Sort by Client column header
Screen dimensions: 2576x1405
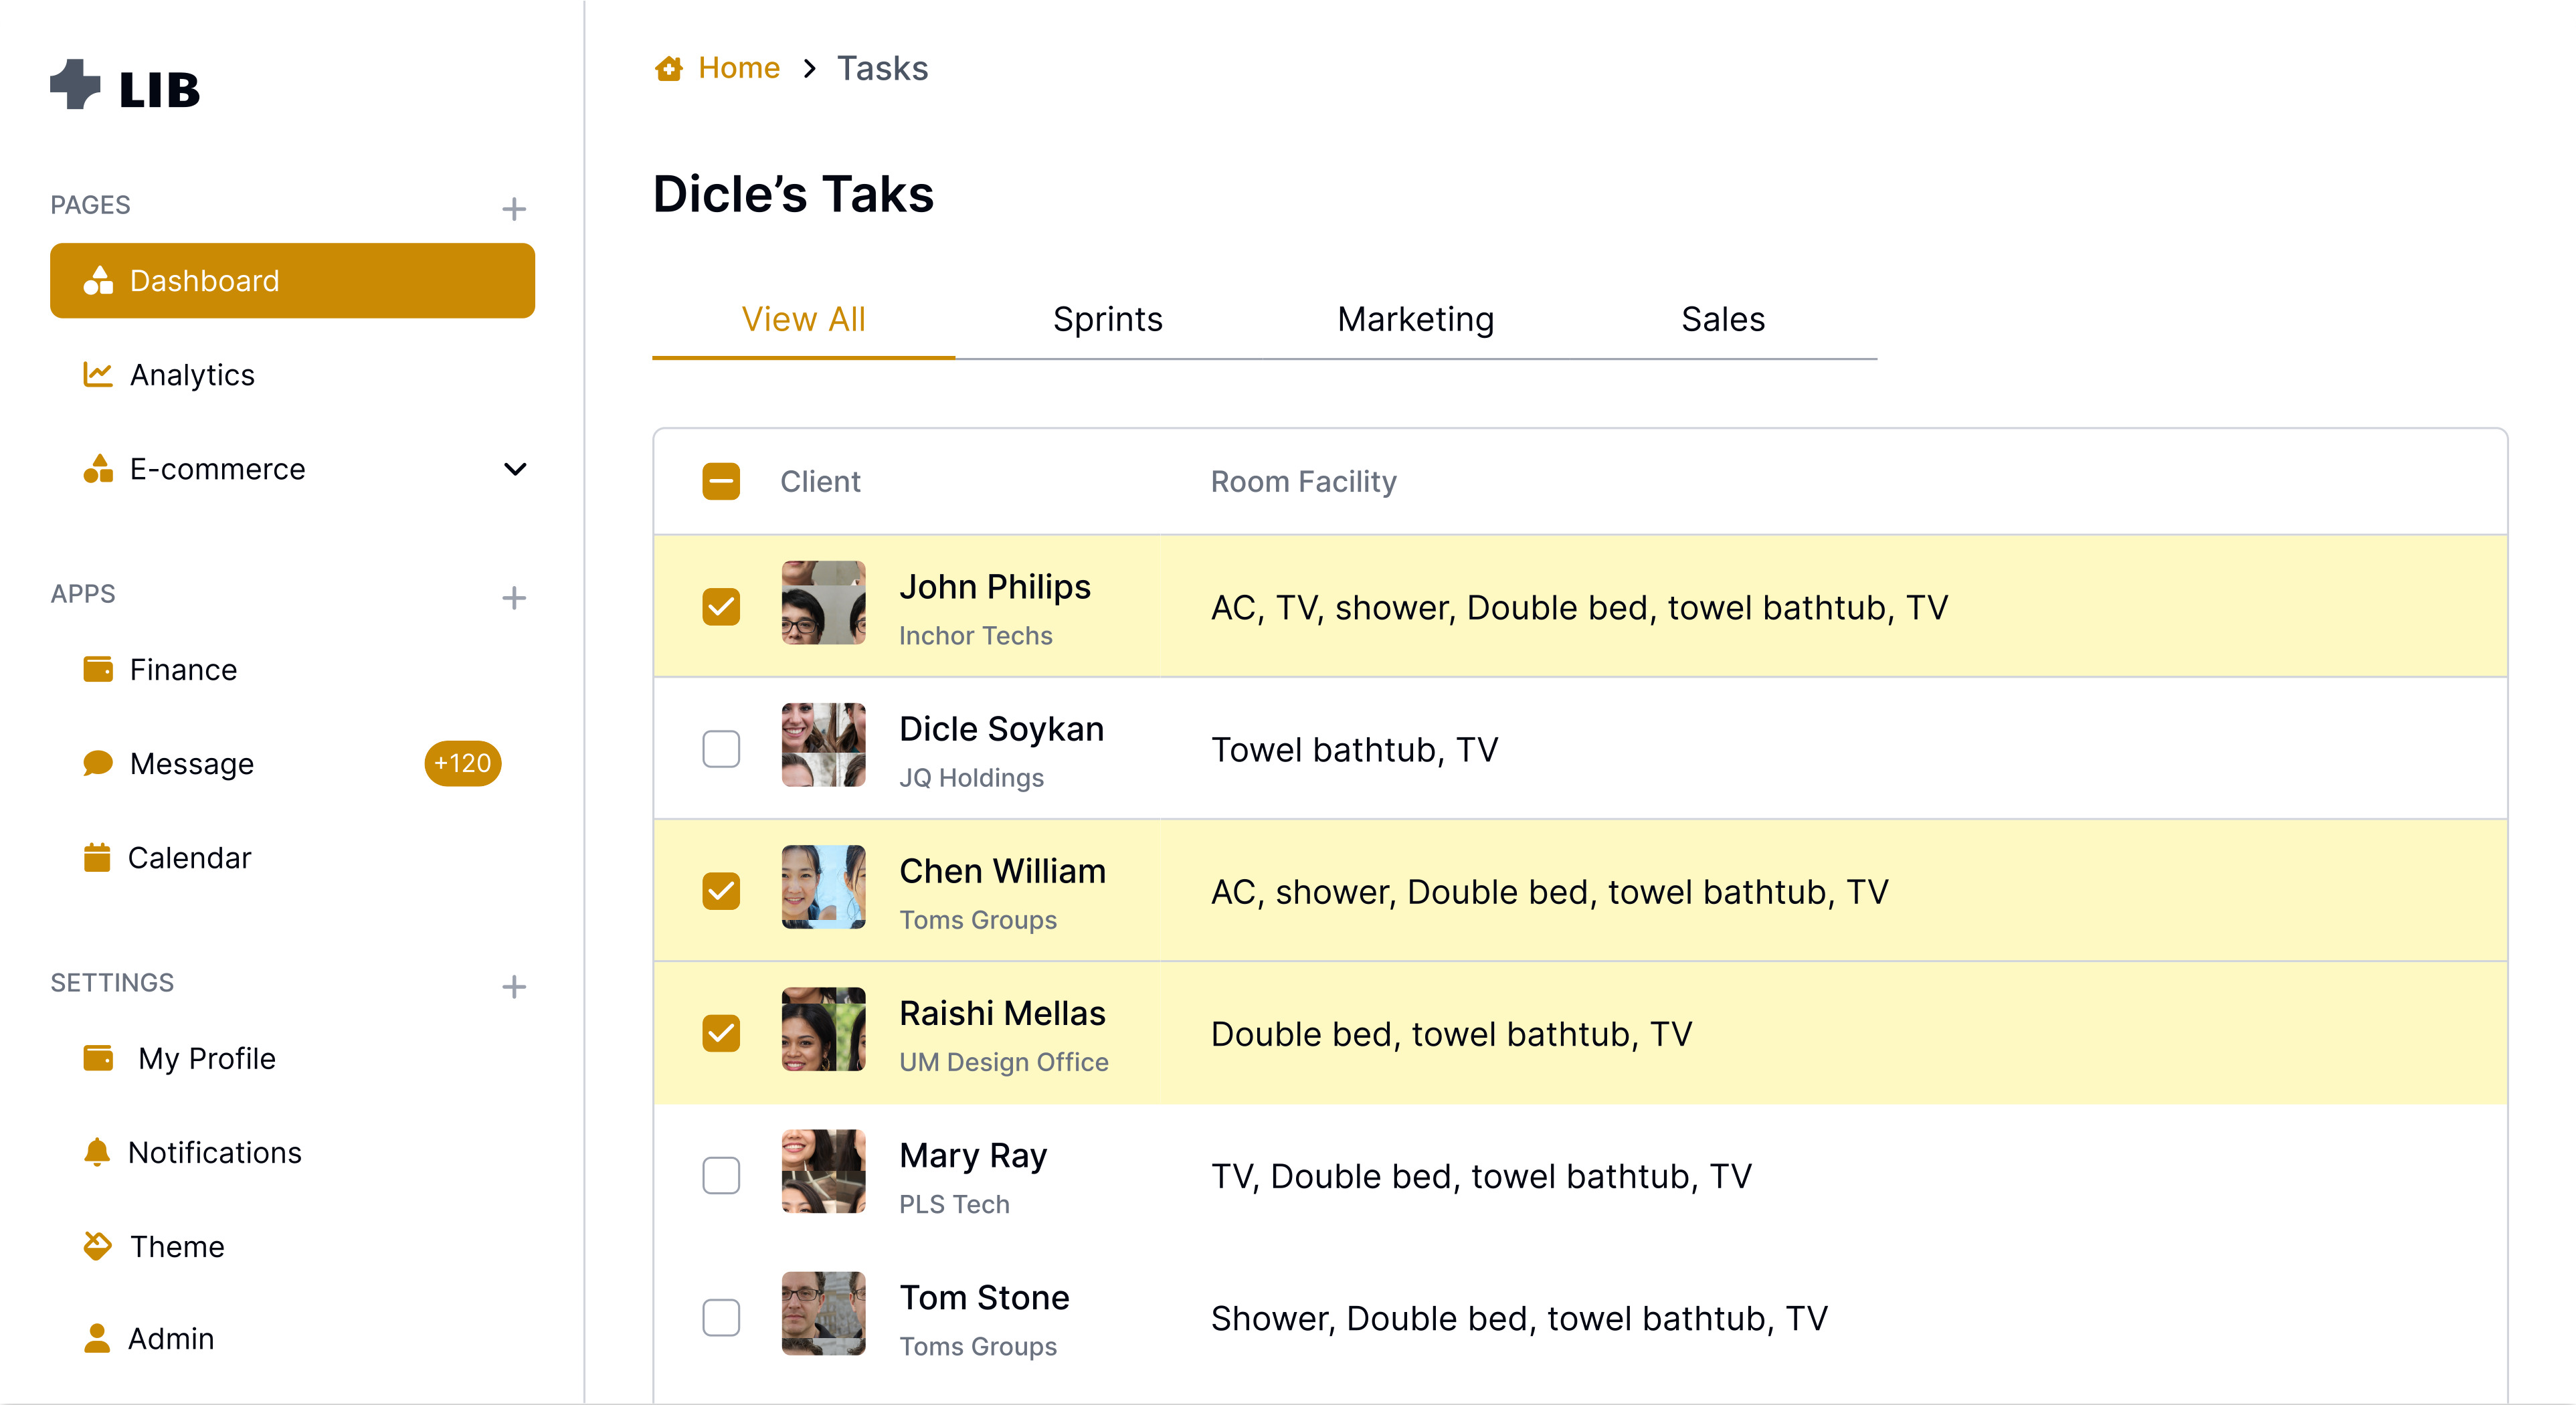tap(820, 481)
